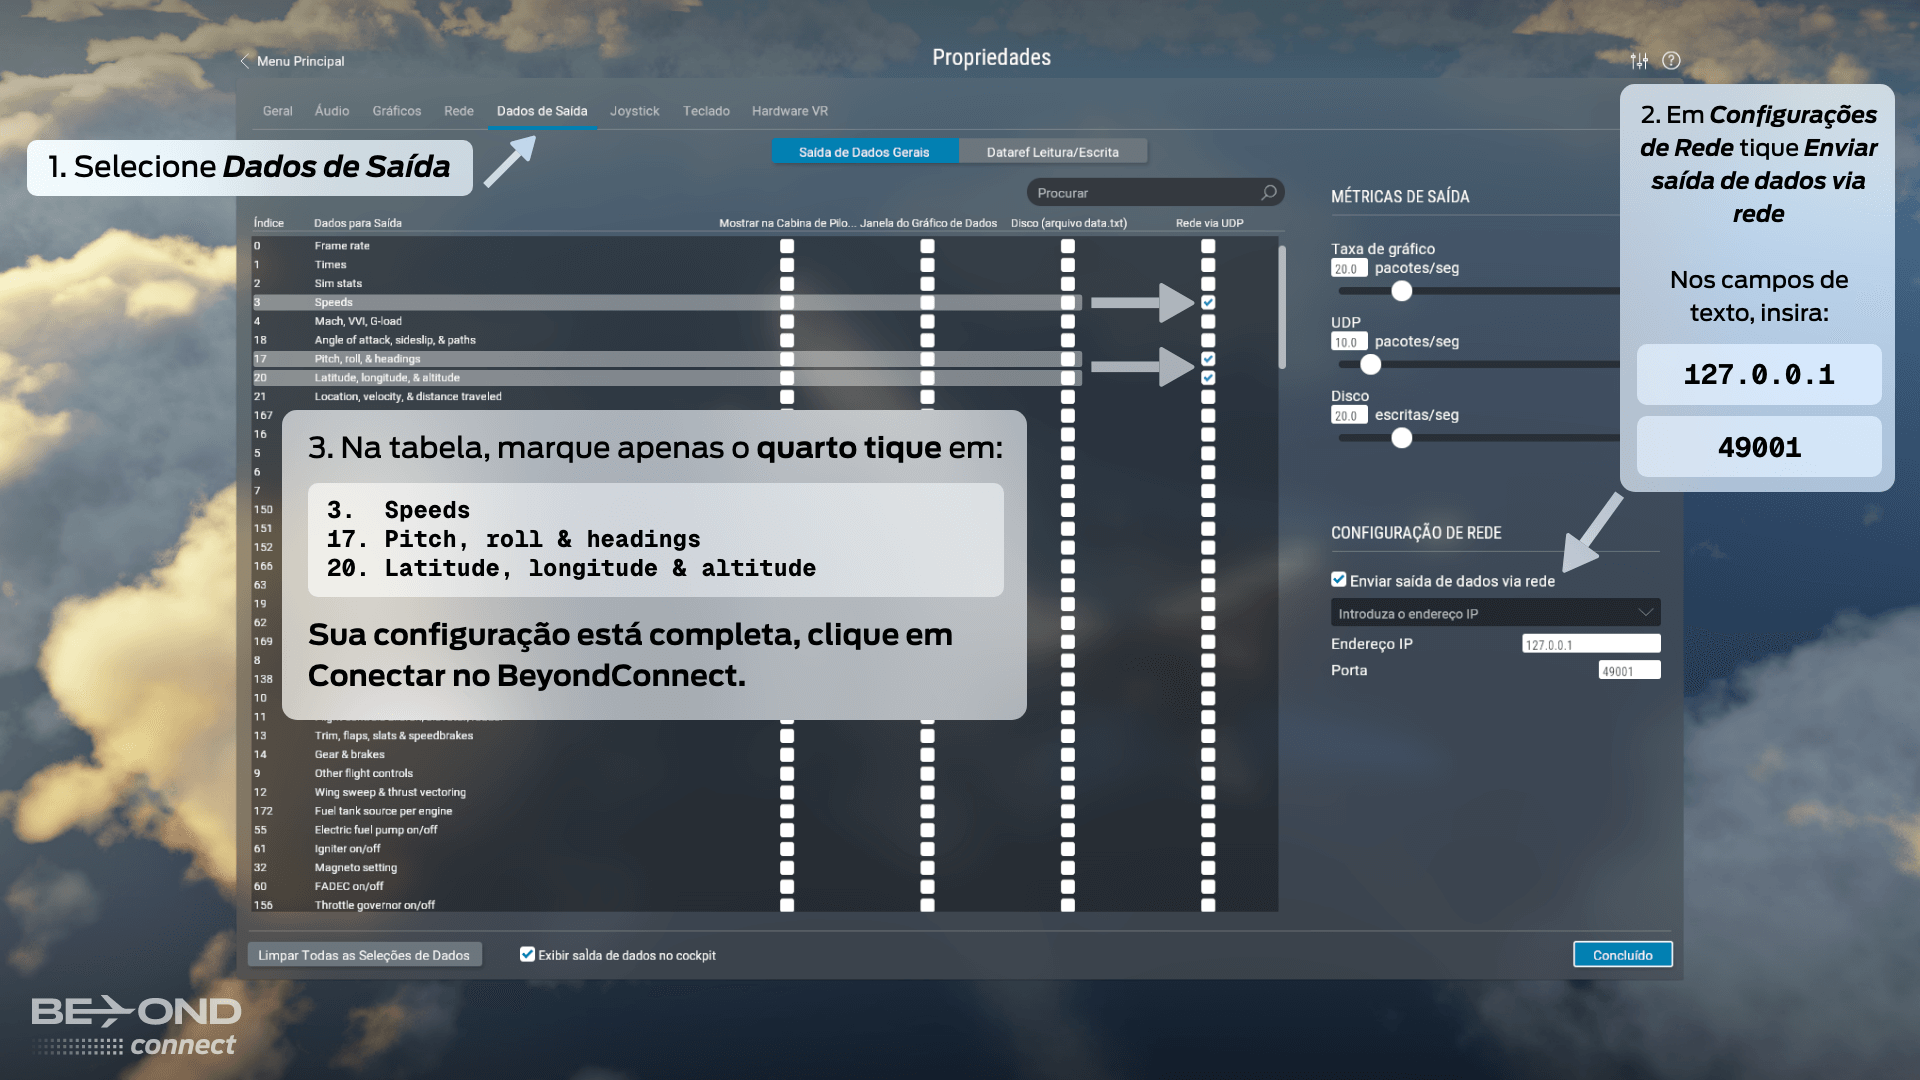1920x1080 pixels.
Task: Enable data graph window for Times
Action: click(x=927, y=265)
